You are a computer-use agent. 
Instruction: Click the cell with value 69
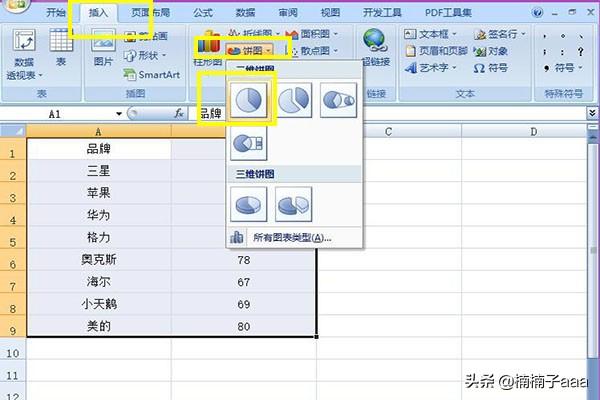244,304
